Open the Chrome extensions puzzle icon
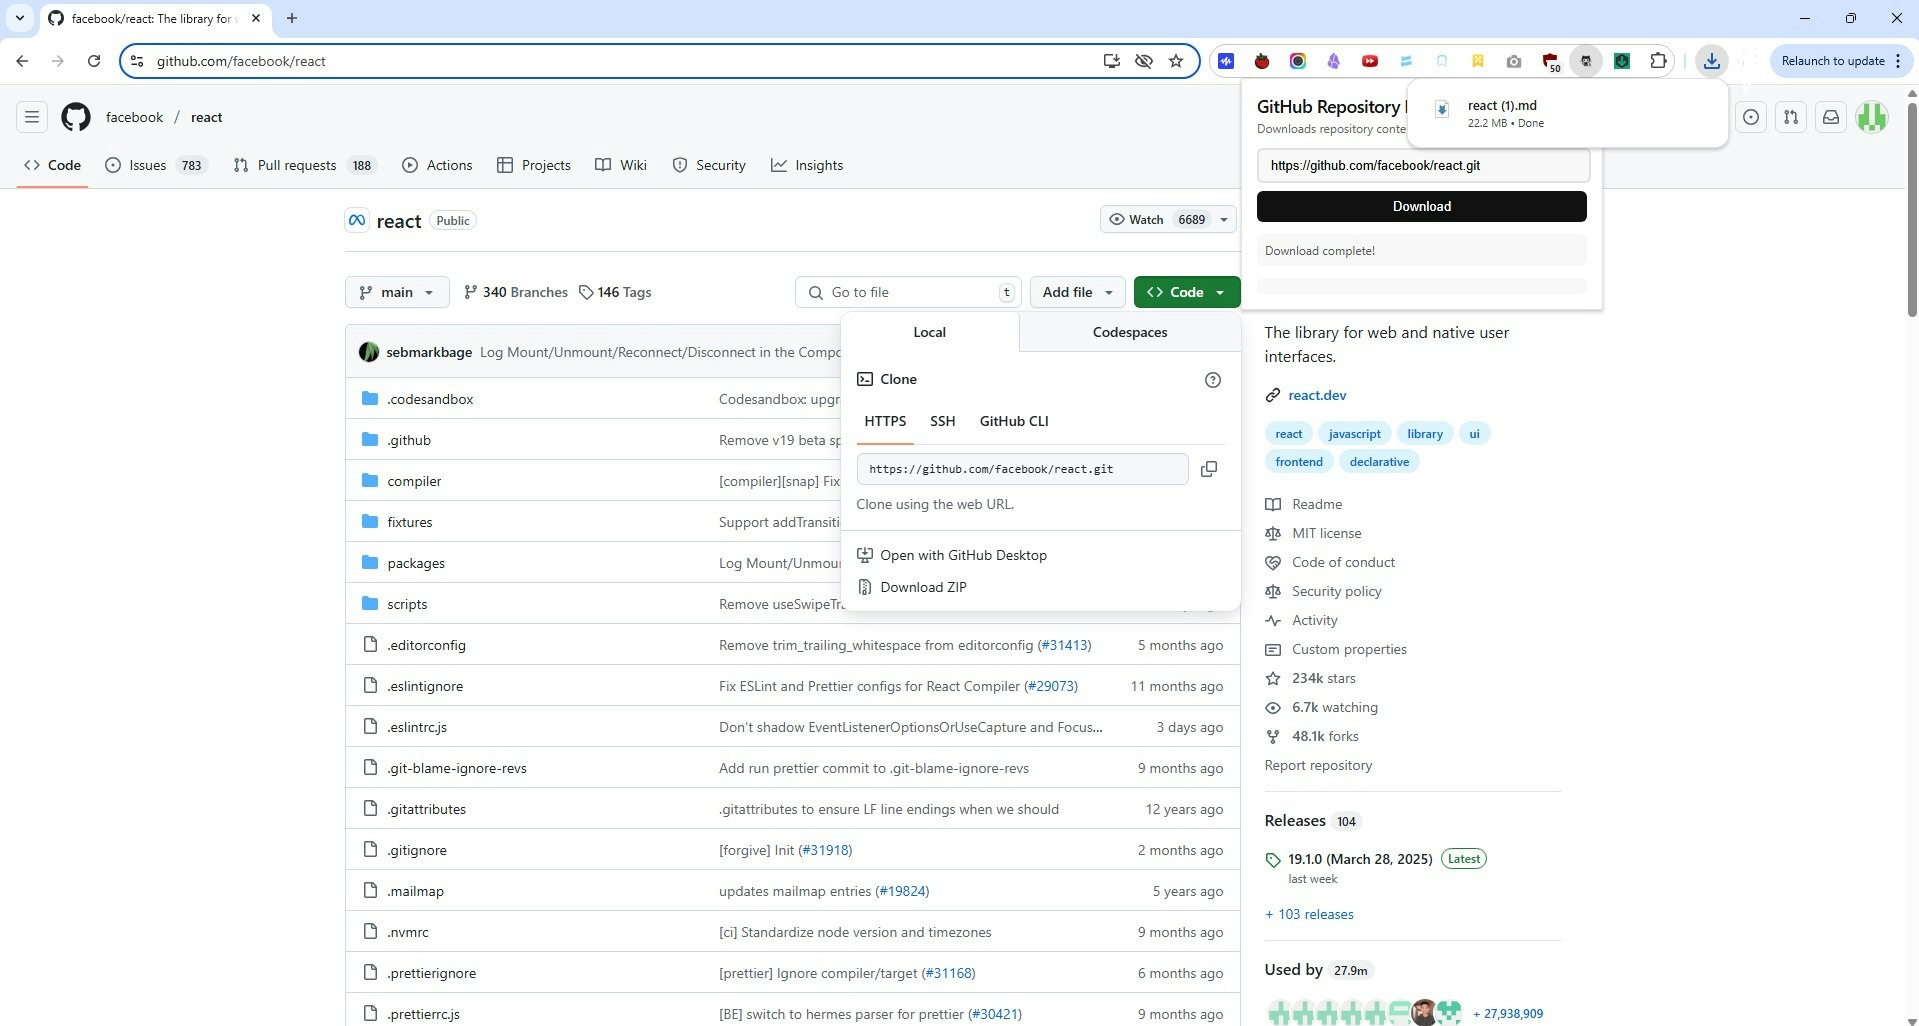Screen dimensions: 1919x1026 click(x=1658, y=61)
